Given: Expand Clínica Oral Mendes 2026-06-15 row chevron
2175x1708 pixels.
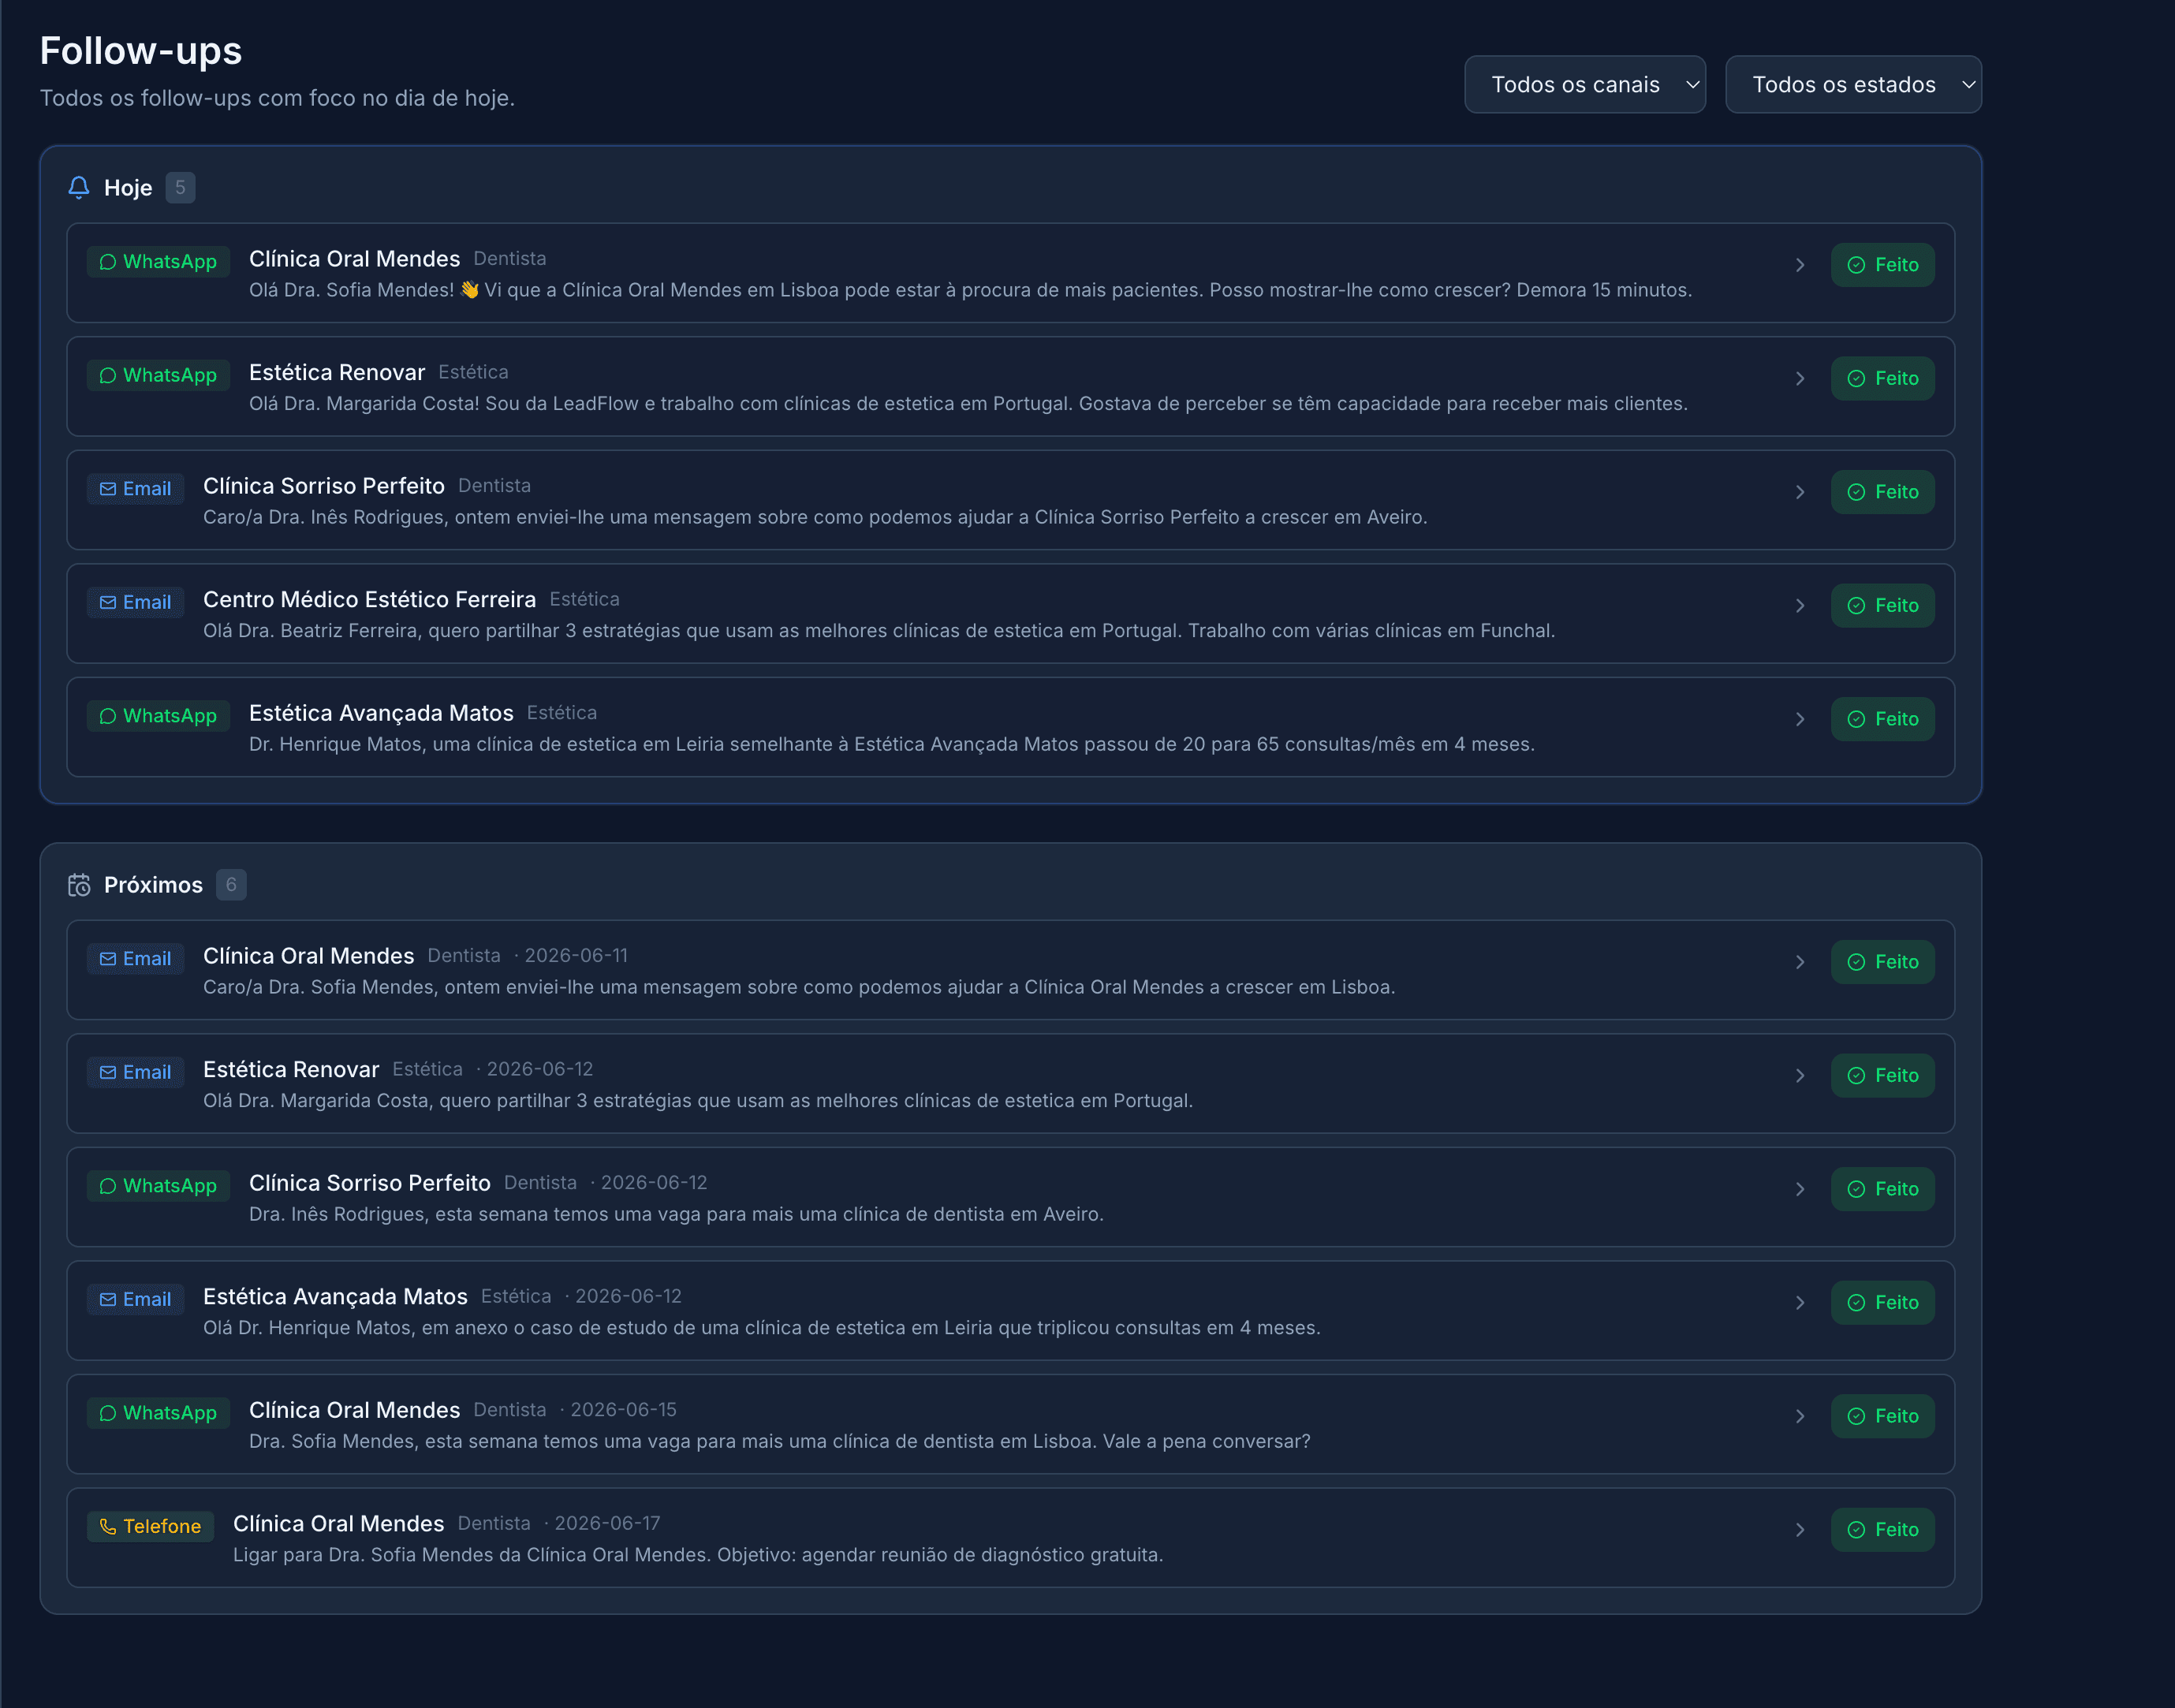Looking at the screenshot, I should tap(1800, 1416).
